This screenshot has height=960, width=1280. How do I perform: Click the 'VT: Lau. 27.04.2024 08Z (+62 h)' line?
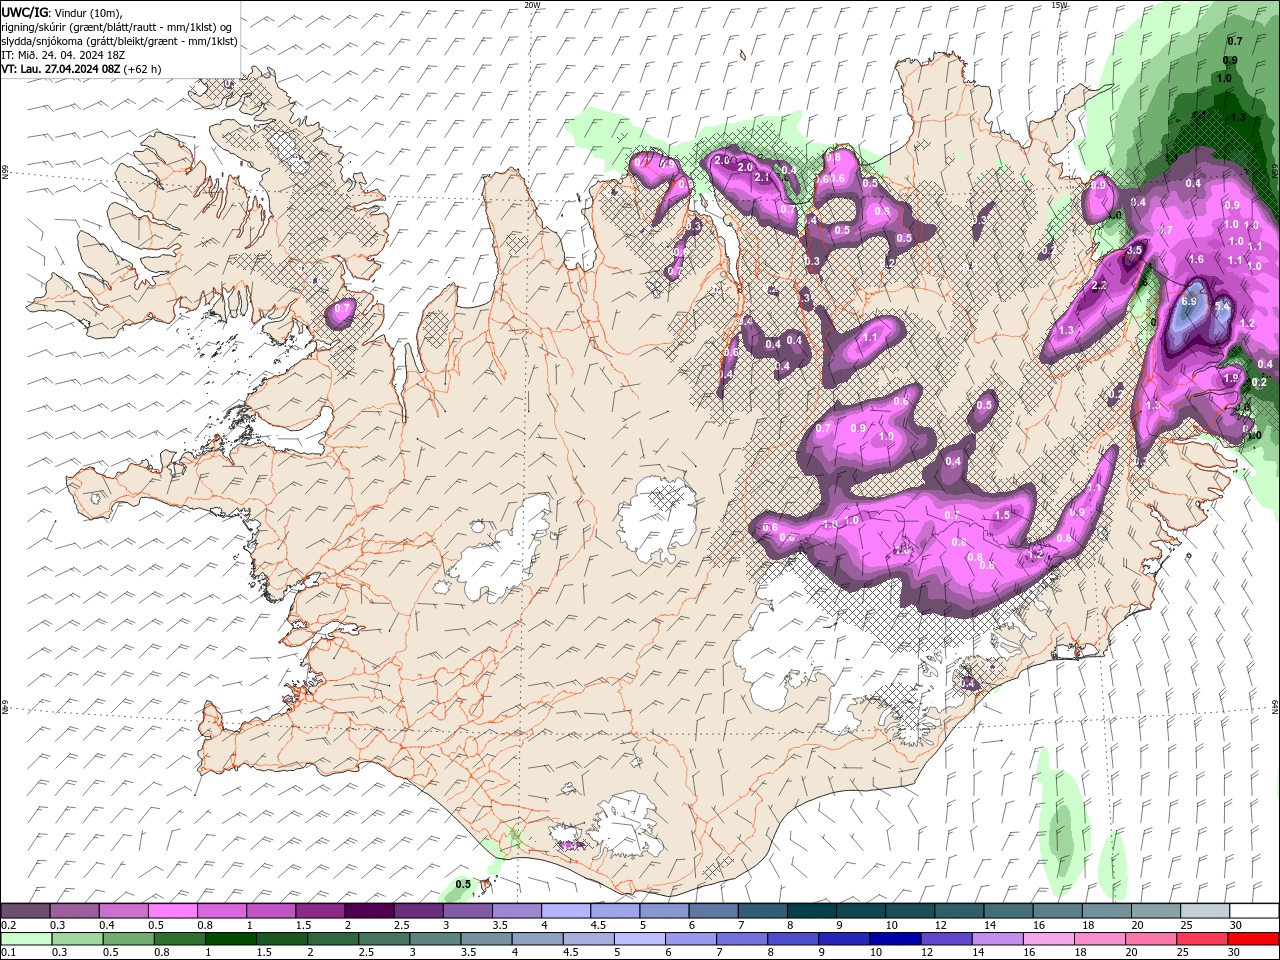81,69
